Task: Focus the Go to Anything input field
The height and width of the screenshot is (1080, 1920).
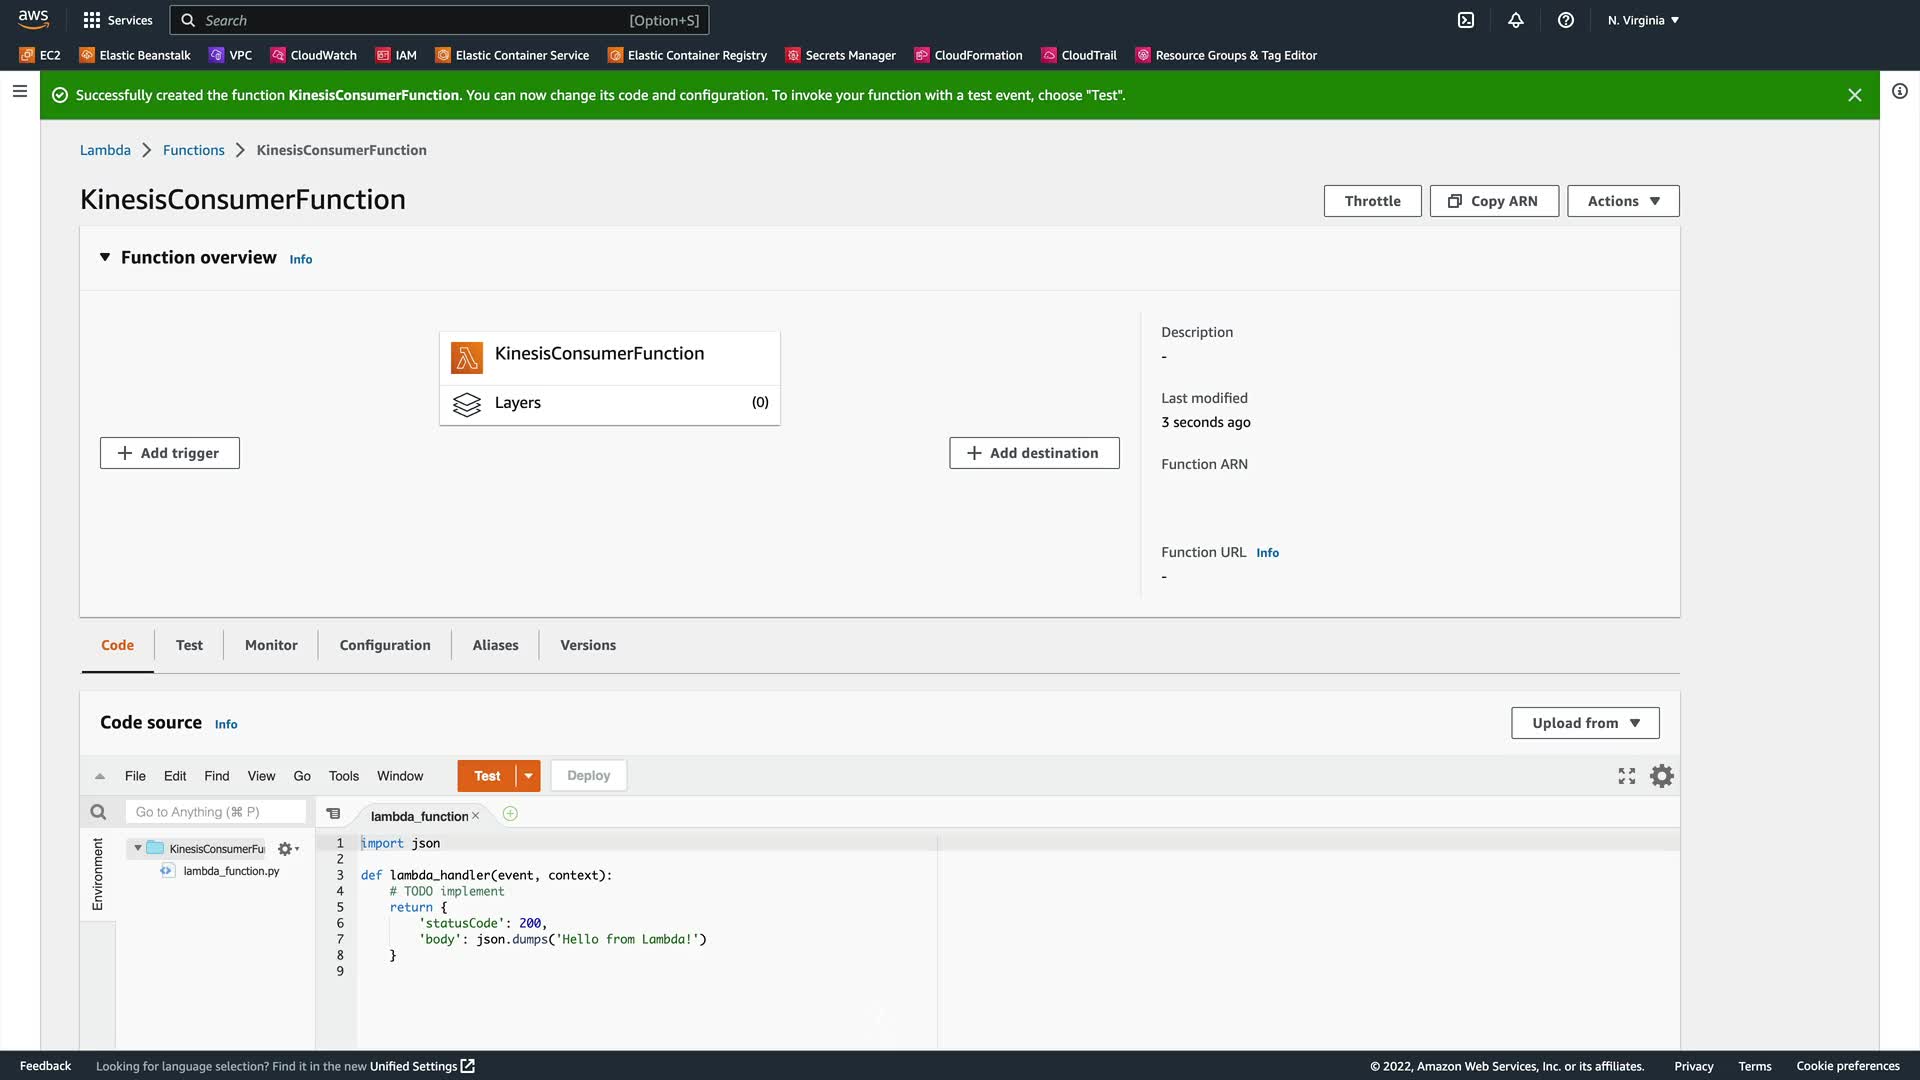Action: click(215, 812)
